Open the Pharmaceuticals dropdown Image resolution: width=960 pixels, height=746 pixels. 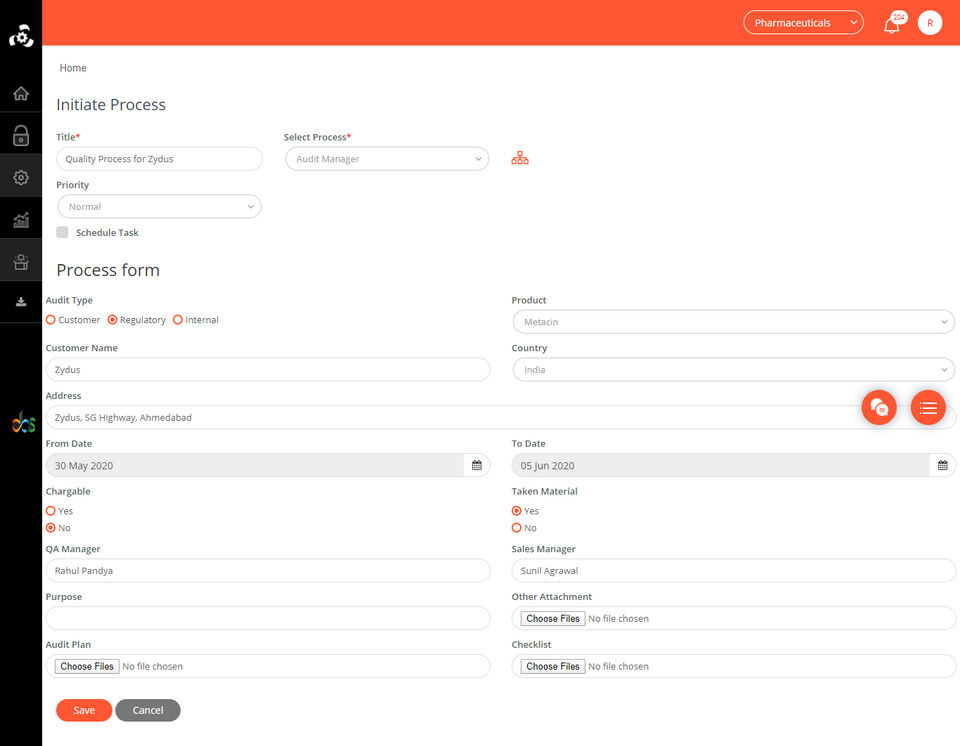tap(803, 23)
